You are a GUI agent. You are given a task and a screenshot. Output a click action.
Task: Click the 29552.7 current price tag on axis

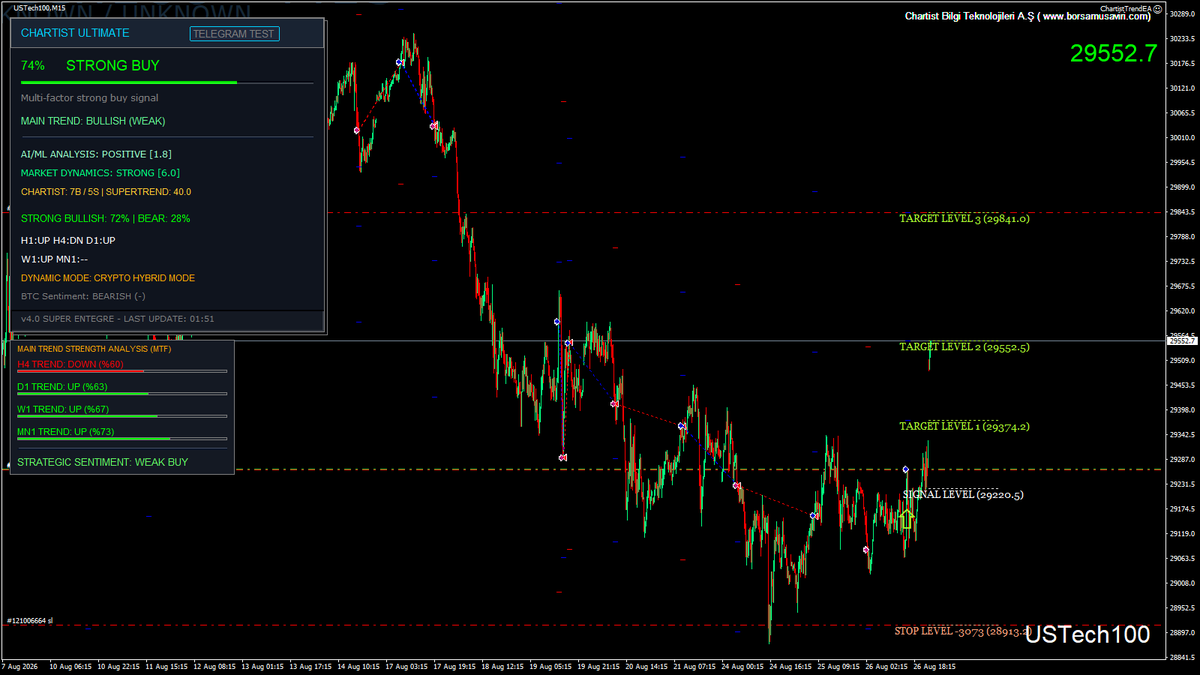pyautogui.click(x=1181, y=341)
